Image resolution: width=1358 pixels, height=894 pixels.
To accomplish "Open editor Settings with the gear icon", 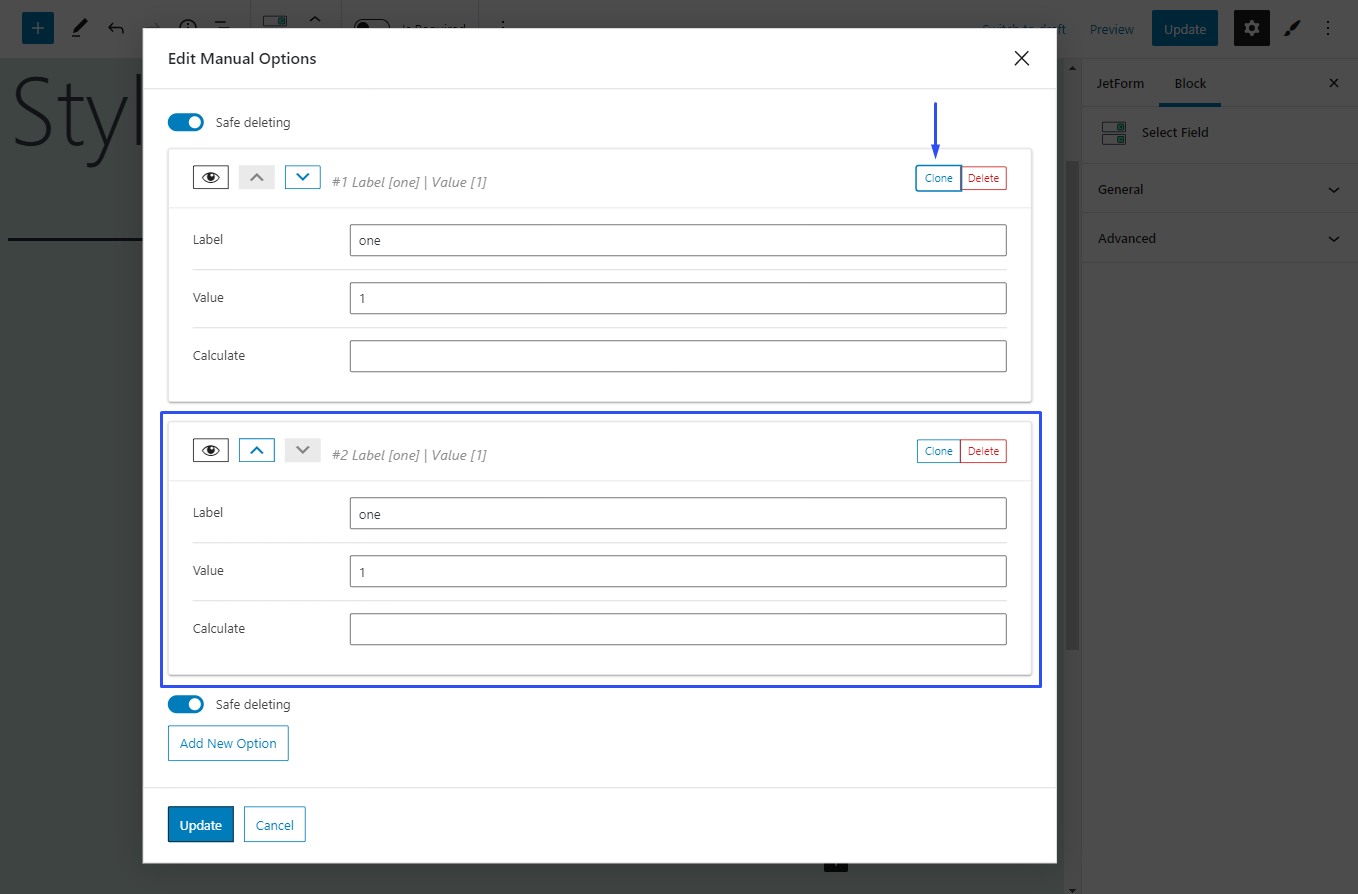I will [1251, 28].
